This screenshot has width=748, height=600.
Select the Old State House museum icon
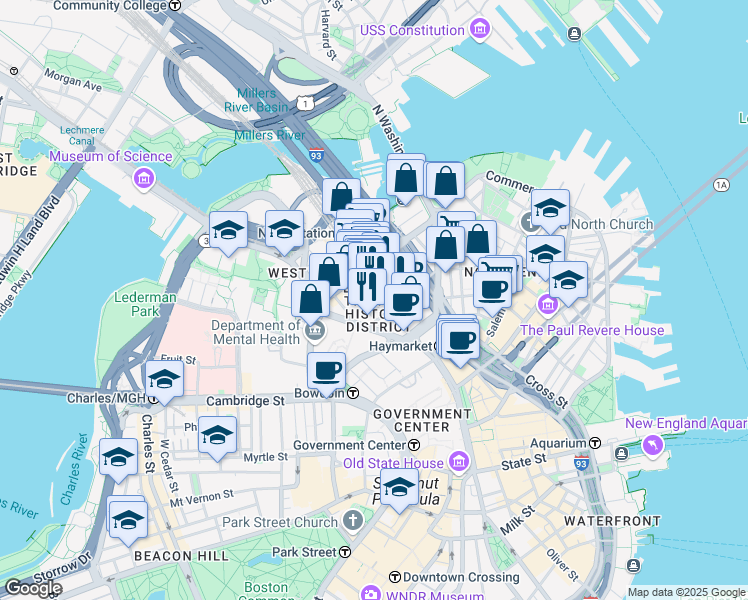point(459,462)
